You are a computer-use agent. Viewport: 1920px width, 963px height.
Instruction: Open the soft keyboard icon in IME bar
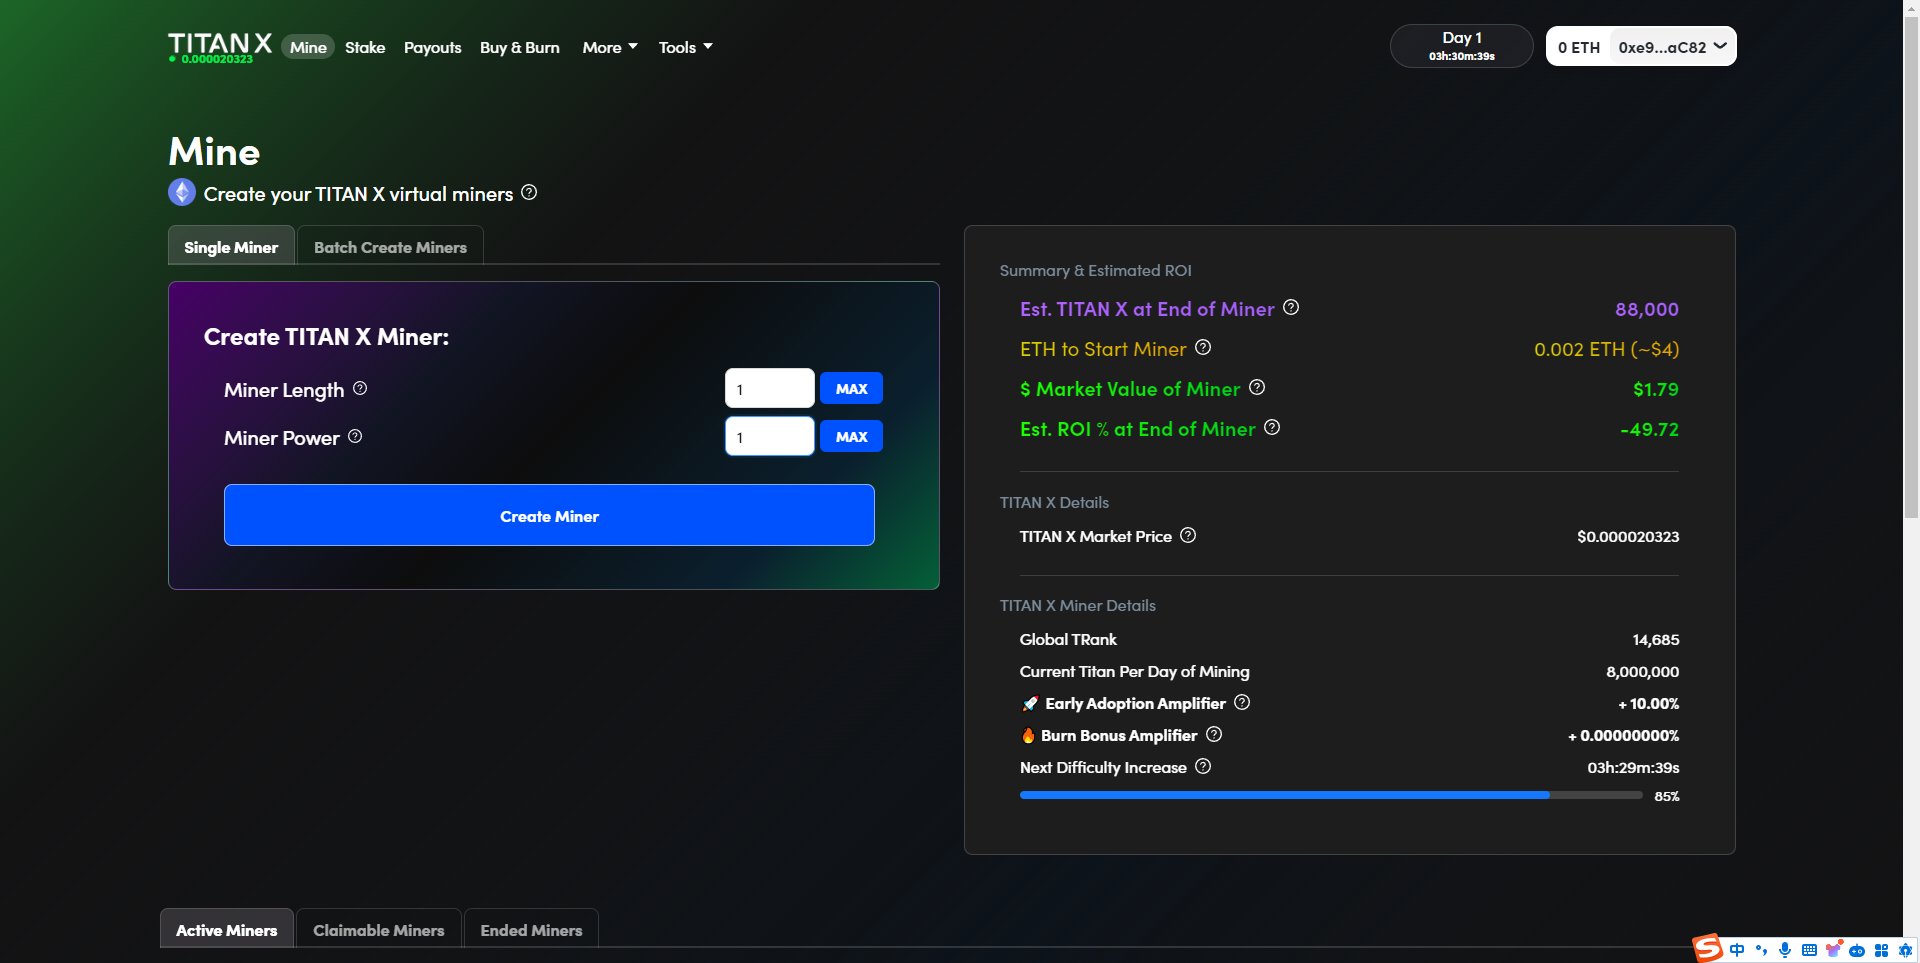point(1809,950)
